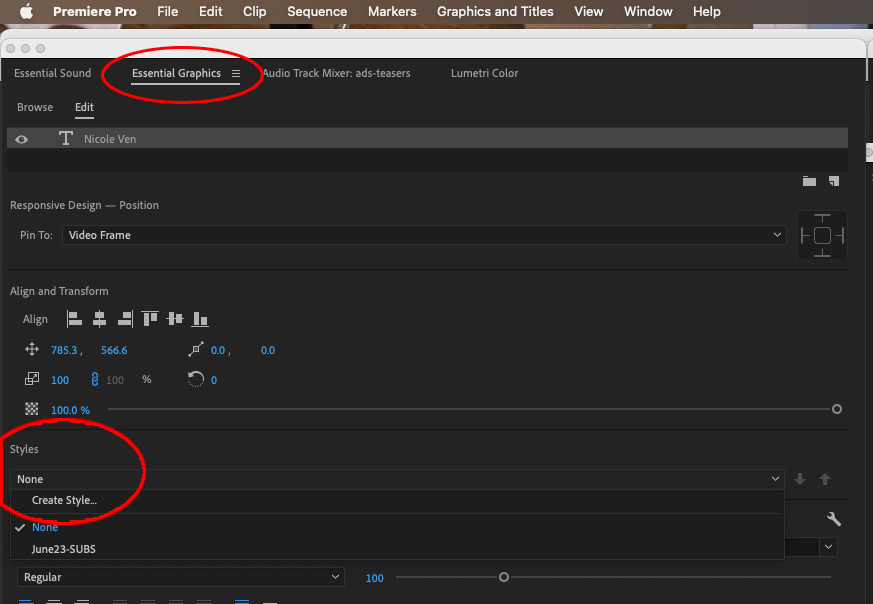Click the Position move icon
The width and height of the screenshot is (873, 604).
32,350
